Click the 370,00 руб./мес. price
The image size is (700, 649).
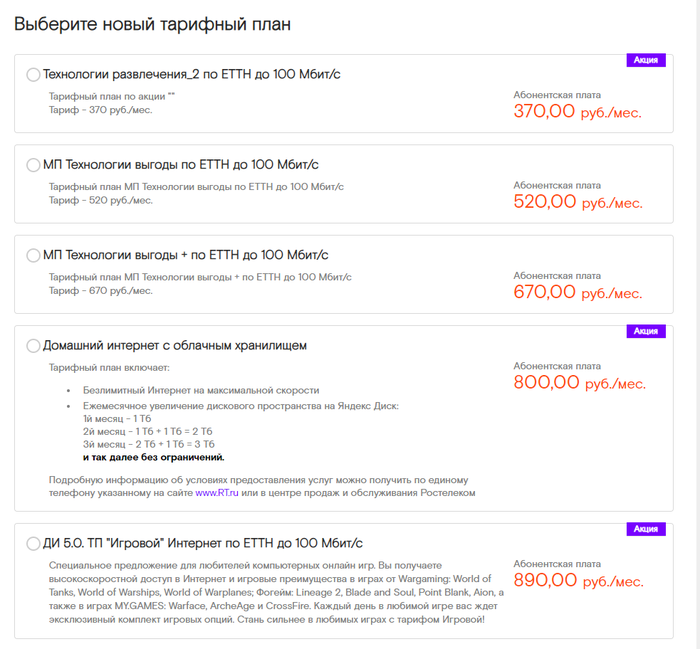[577, 112]
